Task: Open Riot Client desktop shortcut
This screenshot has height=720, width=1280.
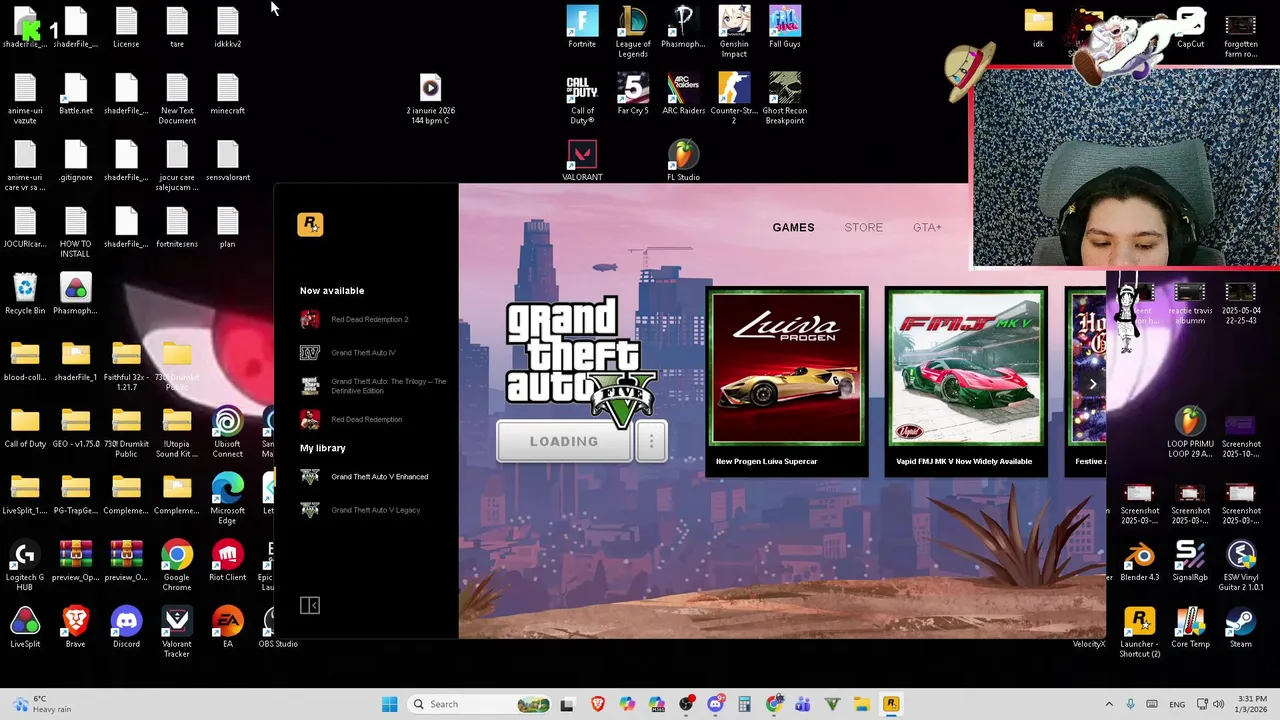Action: 227,561
